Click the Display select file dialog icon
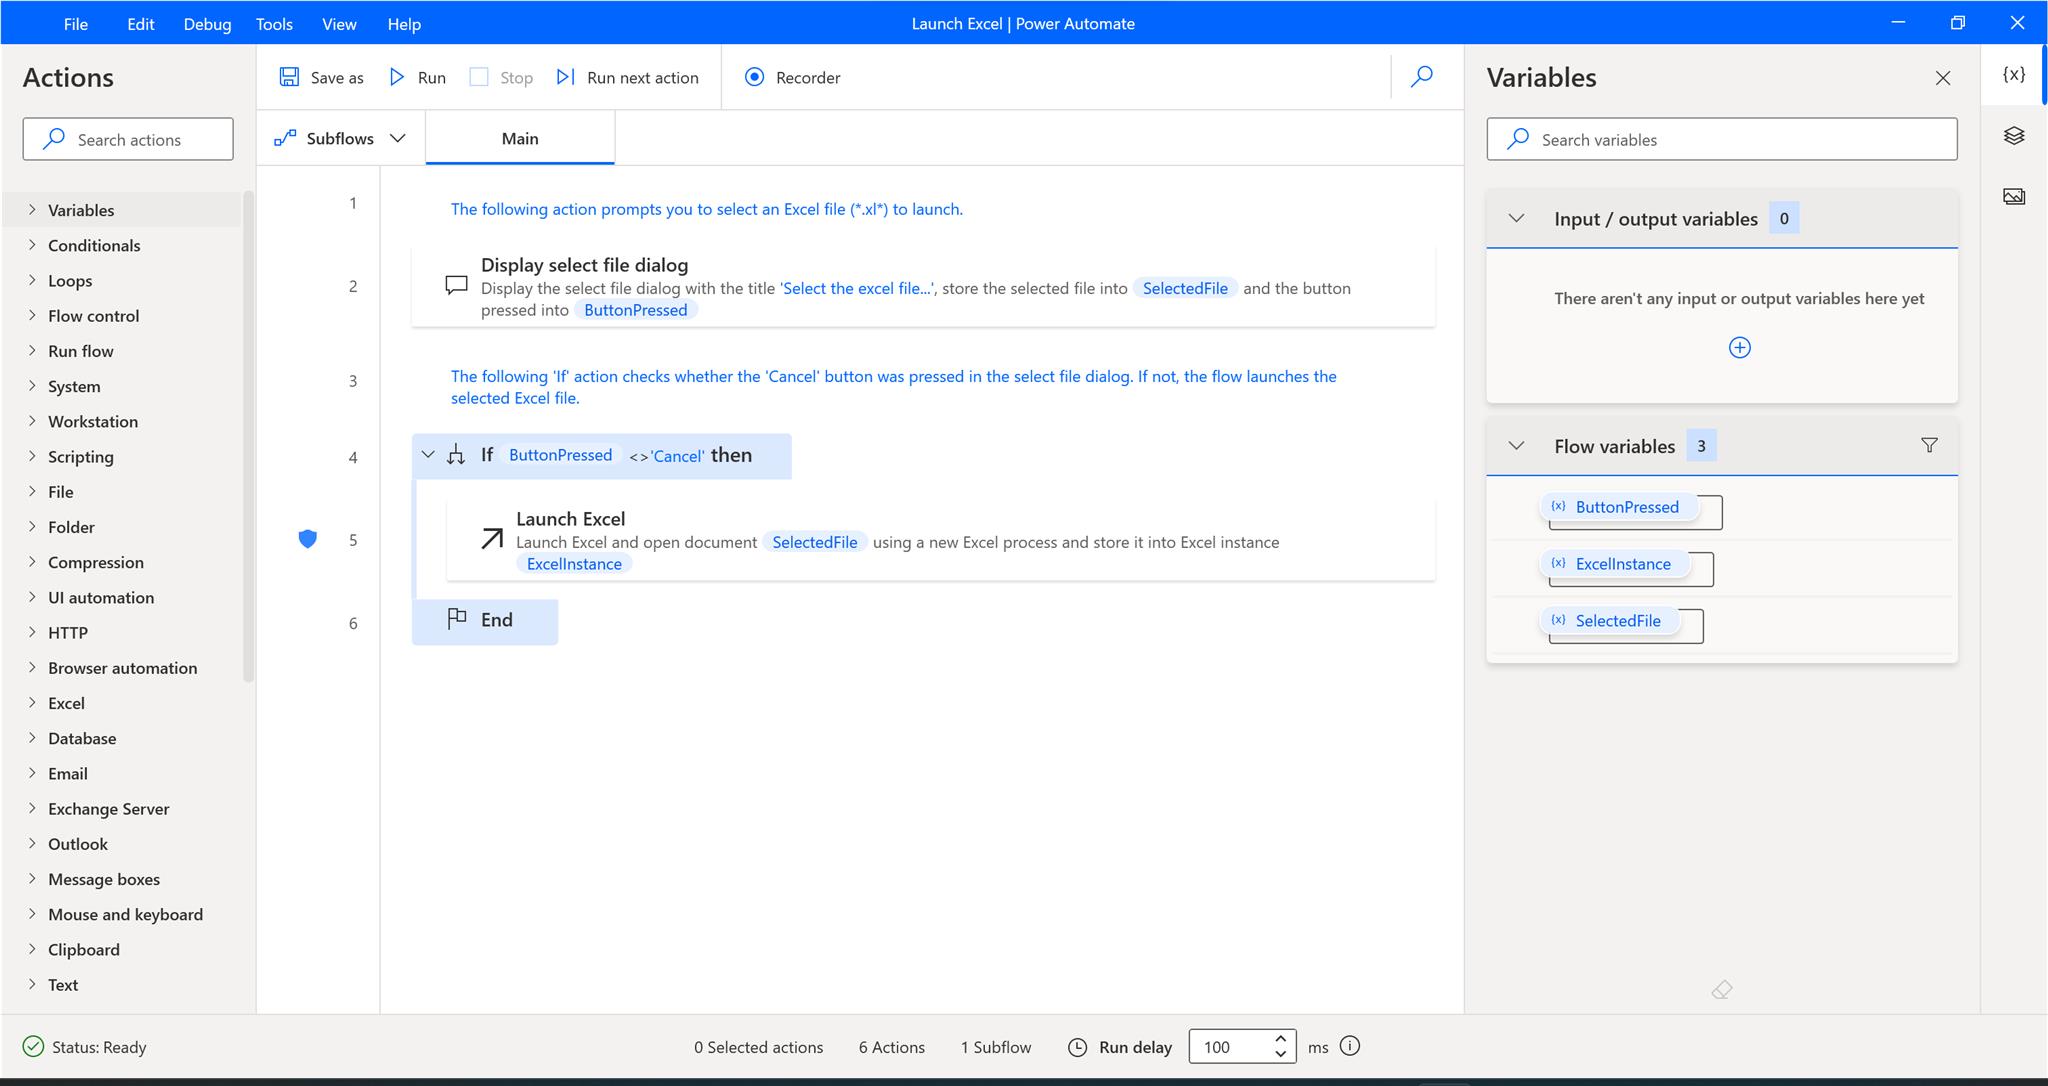2048x1086 pixels. point(456,285)
